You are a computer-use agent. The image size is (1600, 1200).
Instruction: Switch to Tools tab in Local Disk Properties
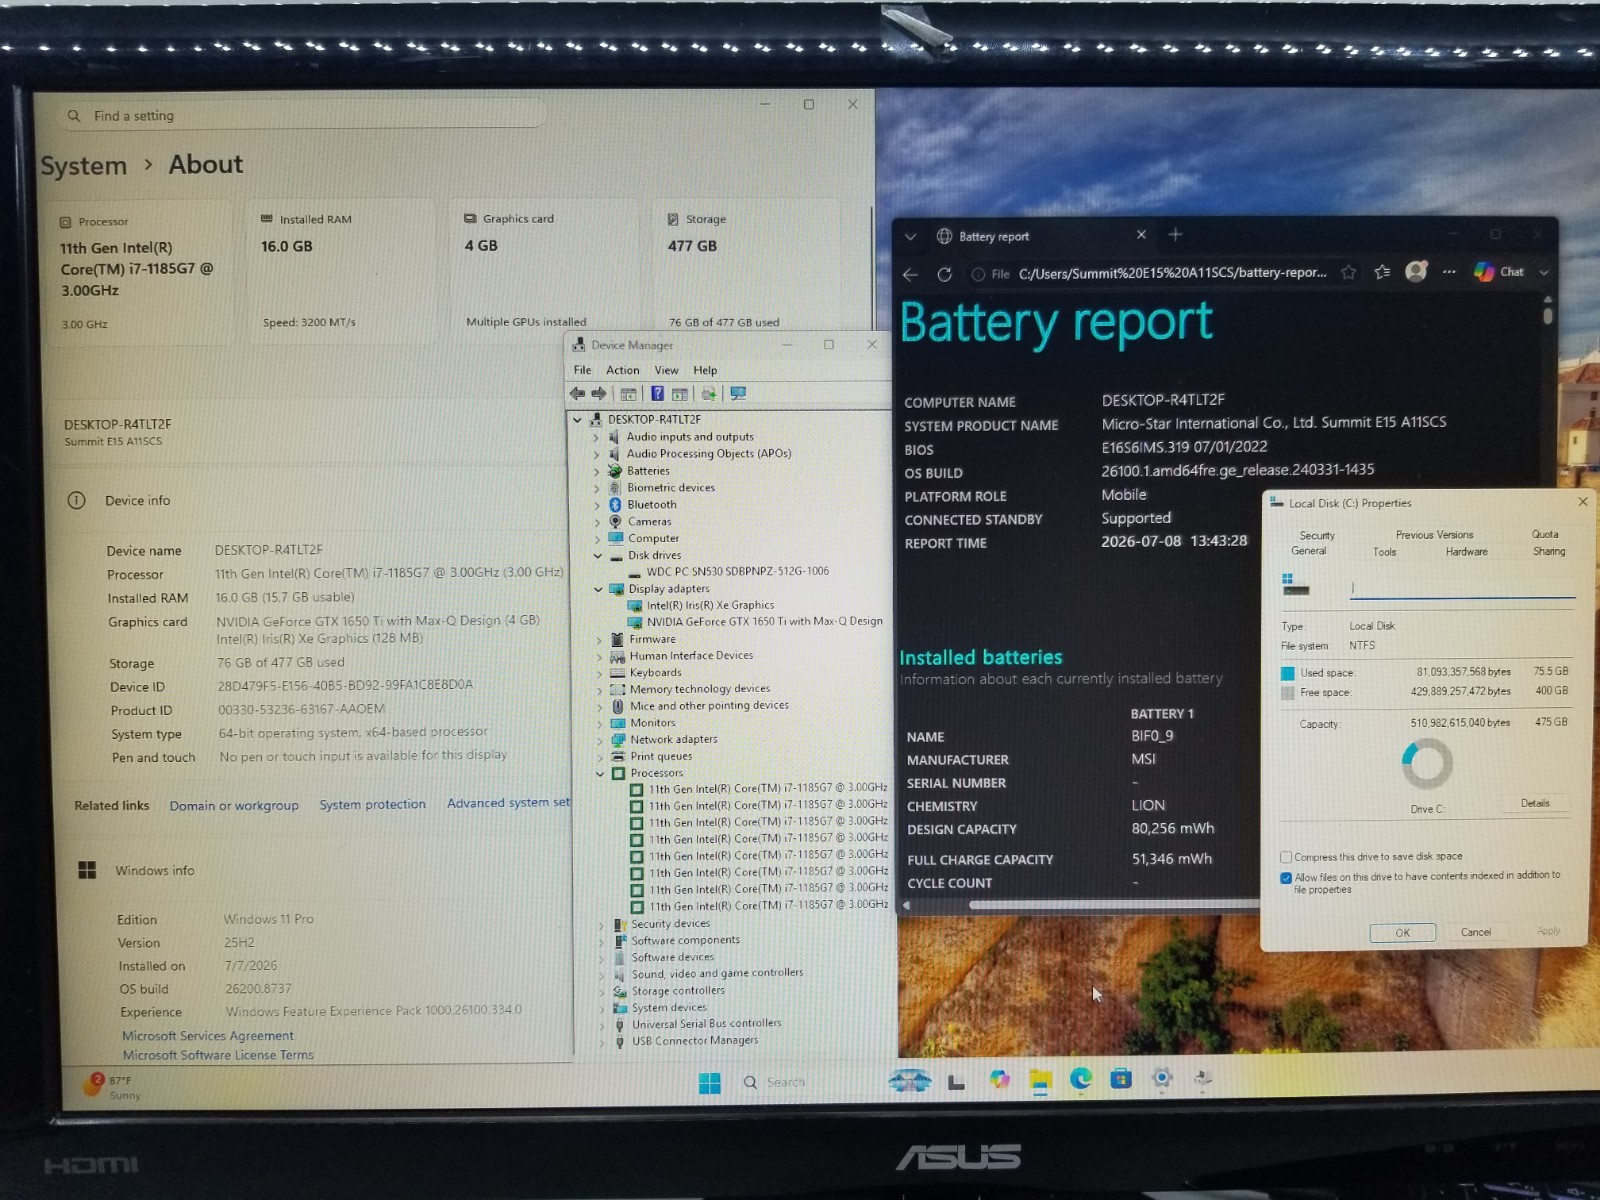1385,552
